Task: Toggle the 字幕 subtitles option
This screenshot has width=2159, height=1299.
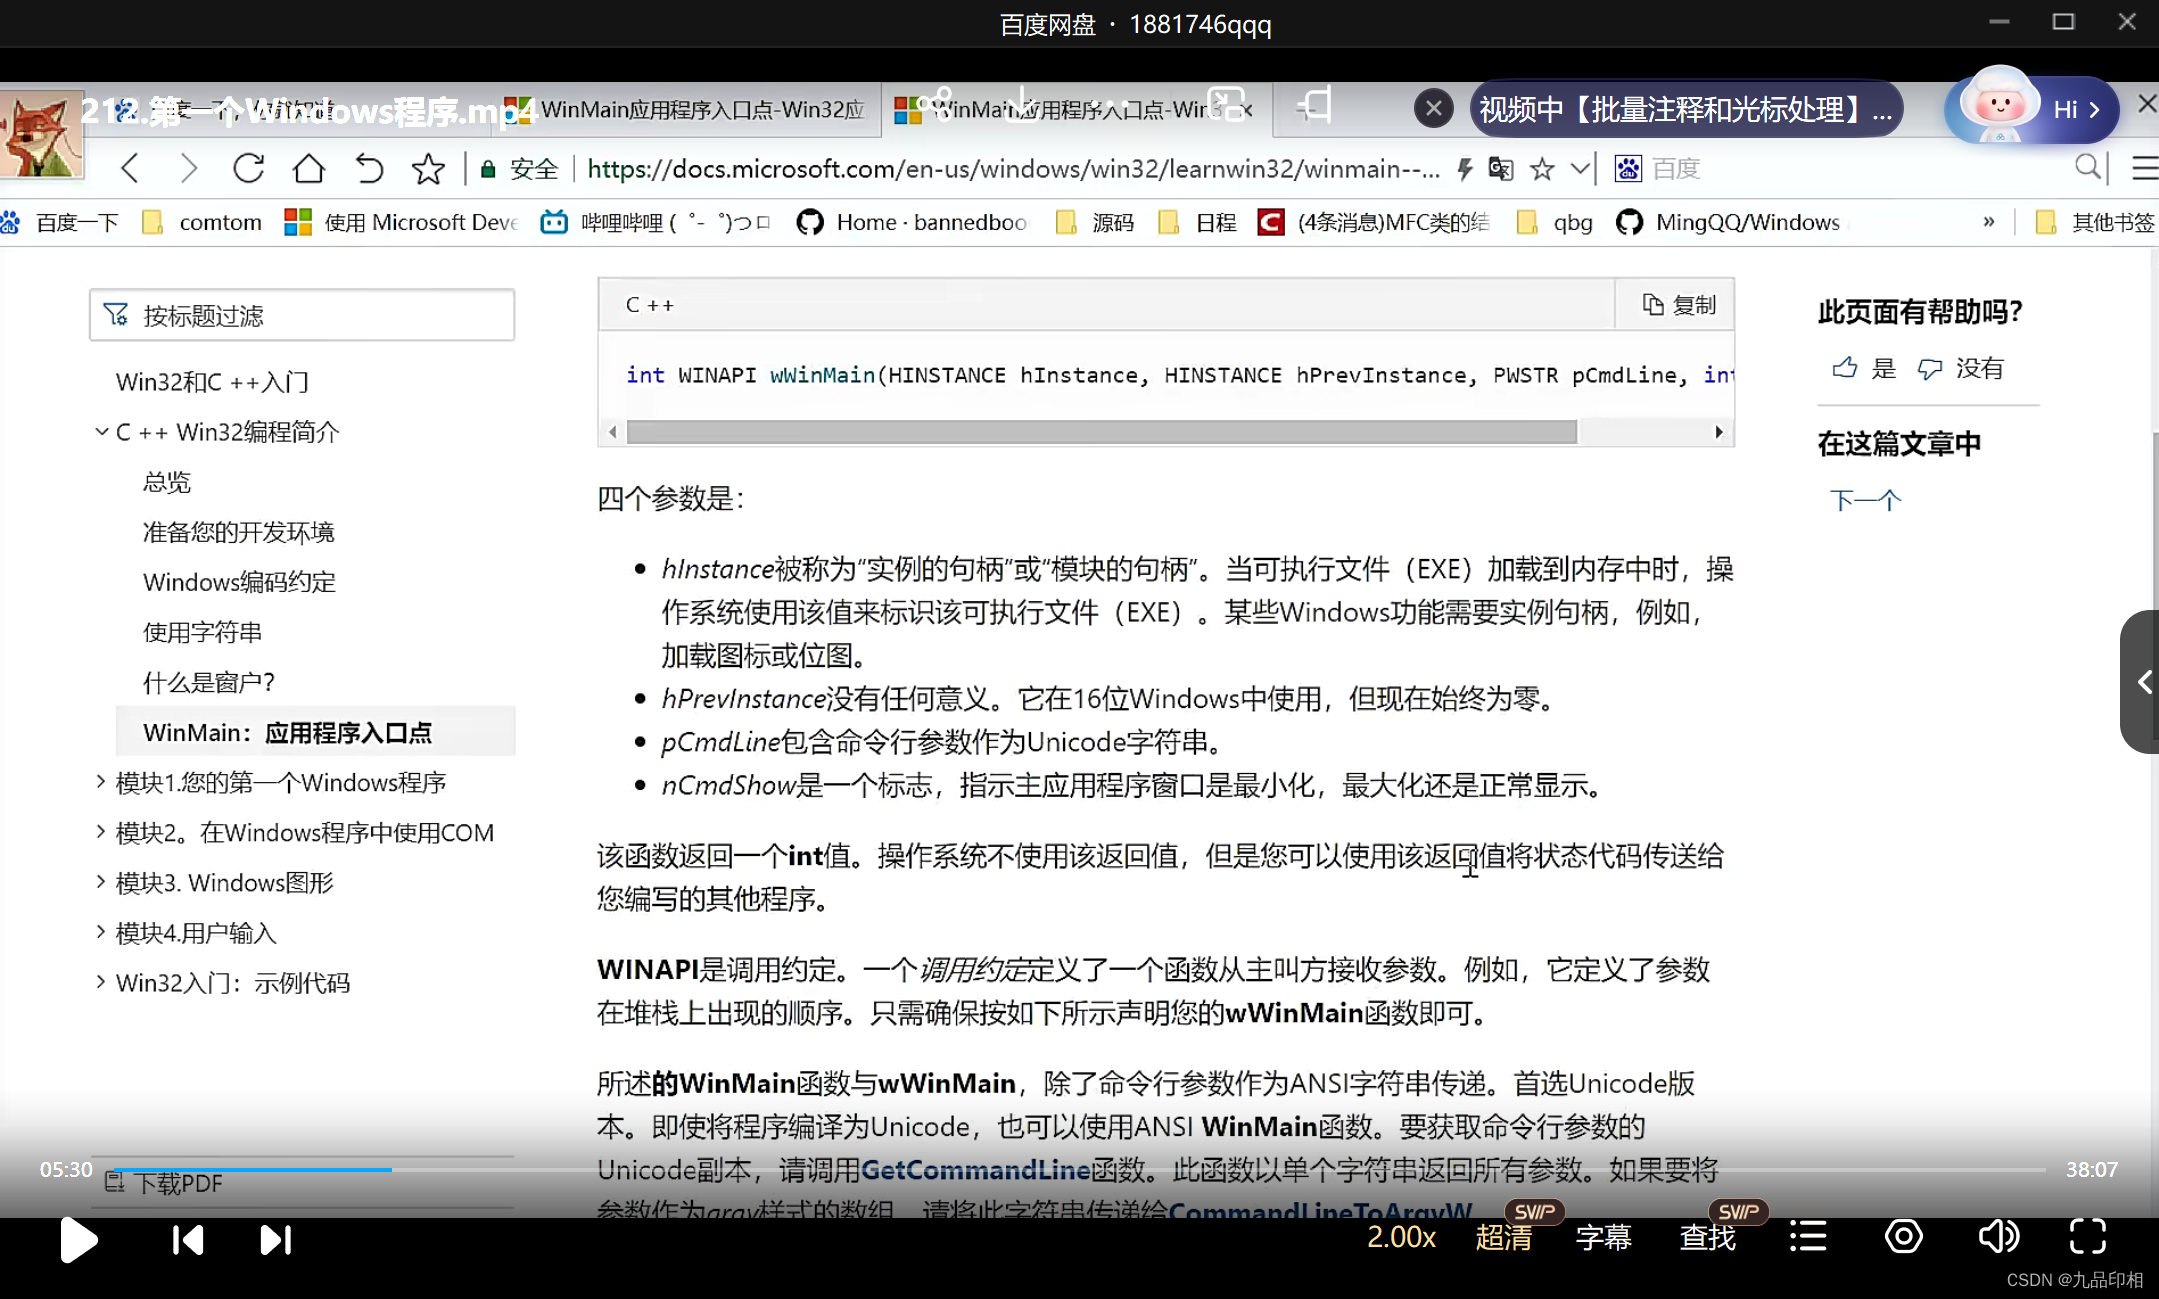Action: 1603,1237
